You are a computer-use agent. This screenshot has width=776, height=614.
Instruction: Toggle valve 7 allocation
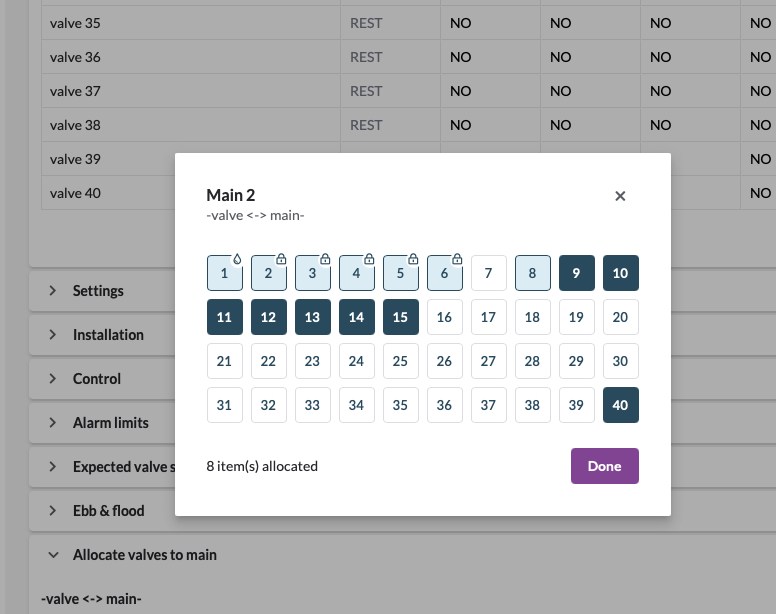tap(488, 273)
